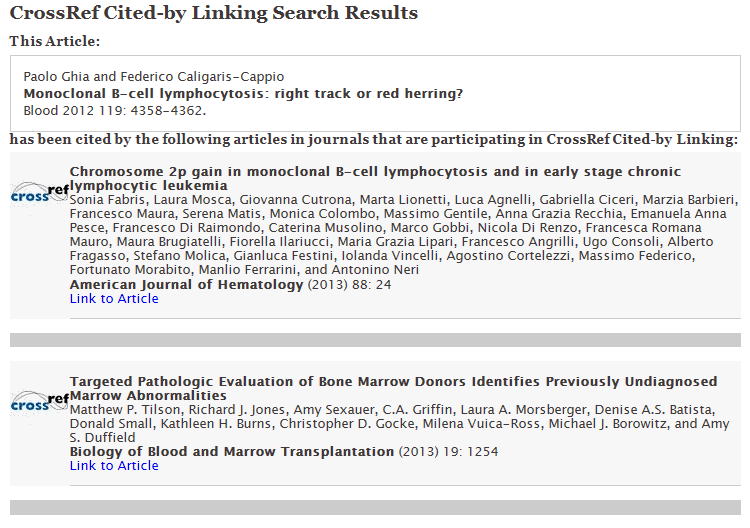Click the CrossRef Cited-by Linking Search Results heading
This screenshot has width=750, height=528.
click(214, 13)
